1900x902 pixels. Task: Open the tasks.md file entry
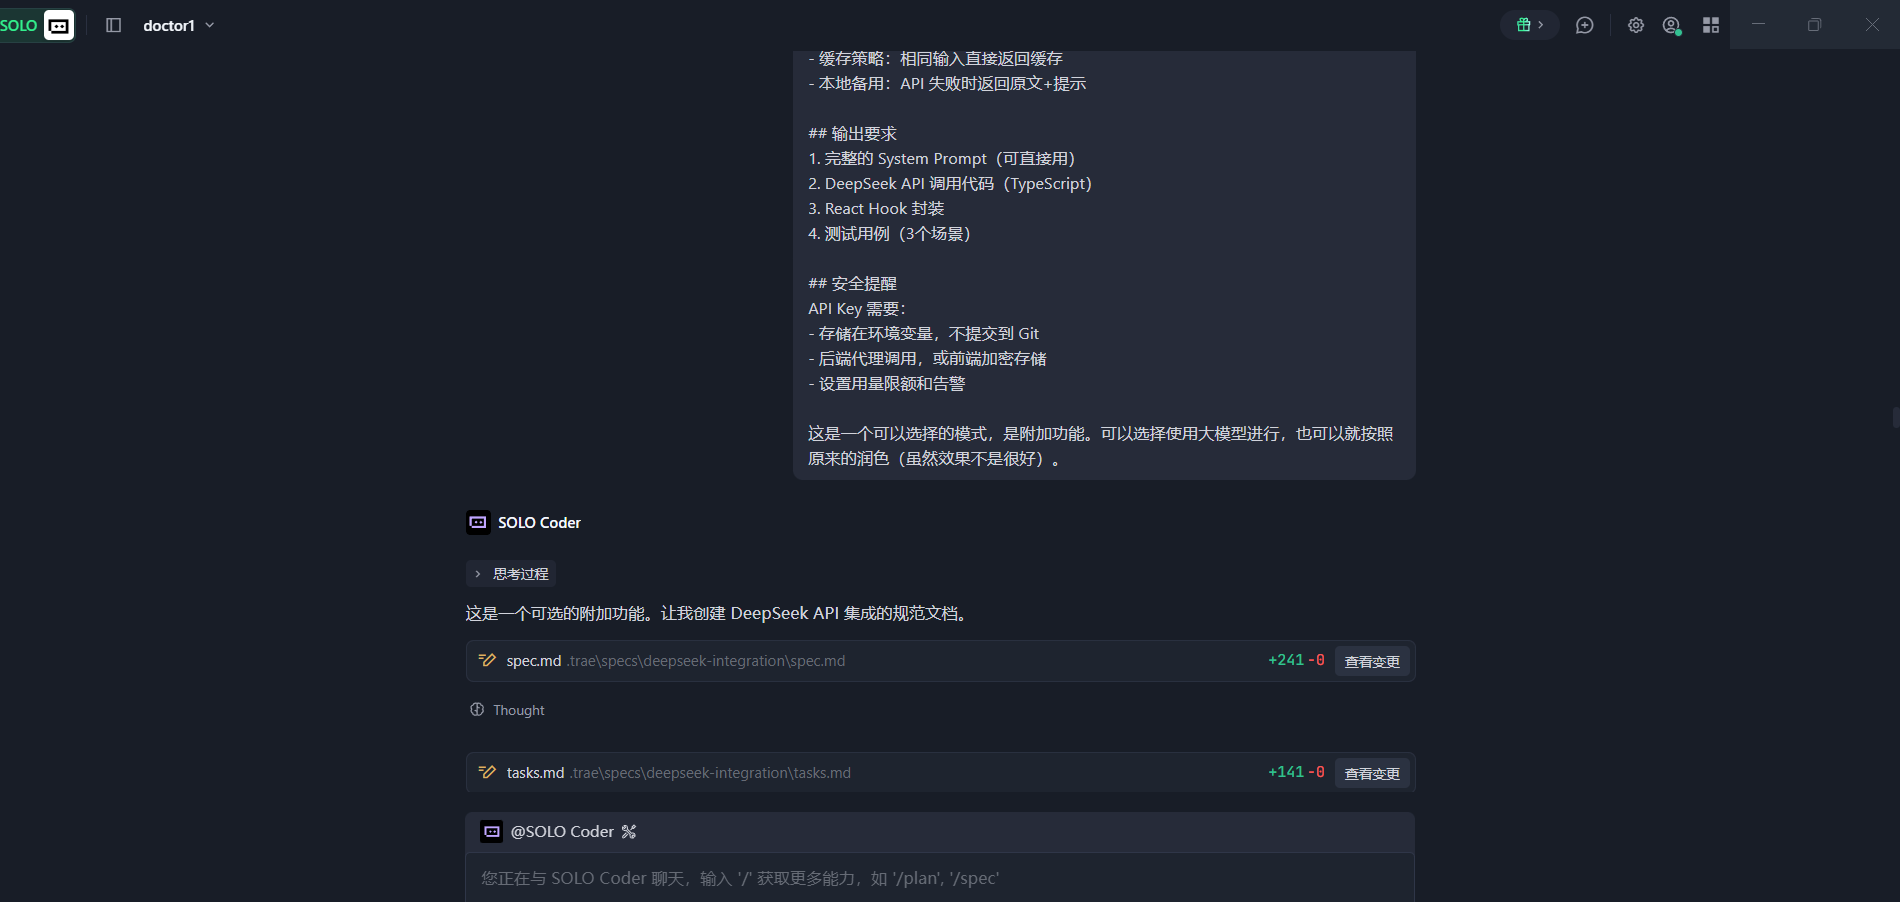click(x=535, y=773)
